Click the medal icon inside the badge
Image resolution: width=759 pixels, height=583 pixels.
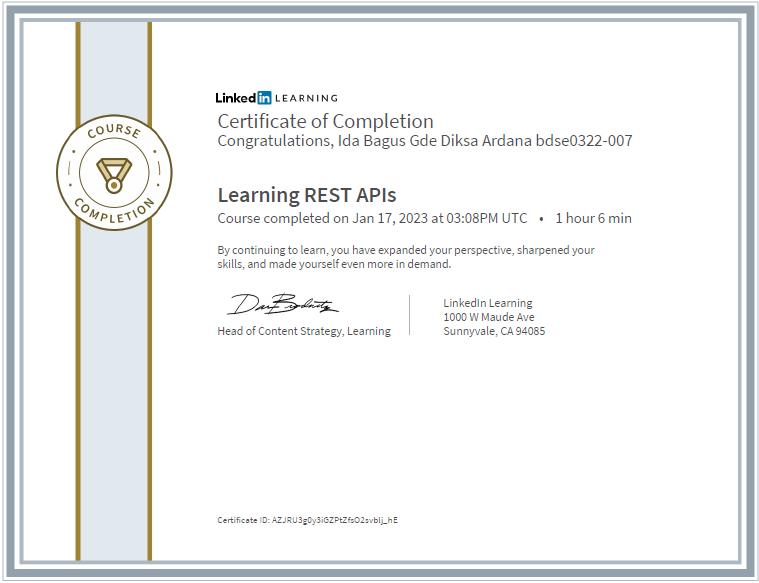(114, 175)
